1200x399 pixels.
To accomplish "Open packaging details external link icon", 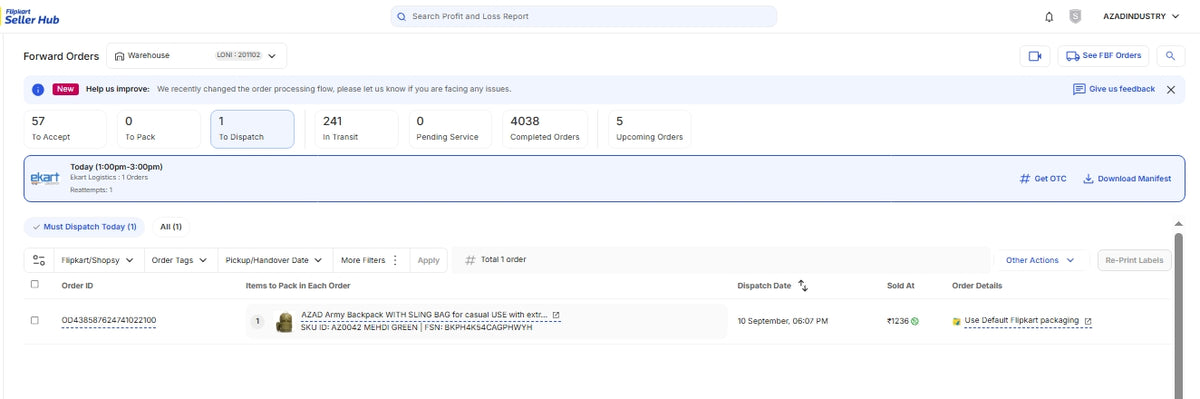I will (1088, 321).
